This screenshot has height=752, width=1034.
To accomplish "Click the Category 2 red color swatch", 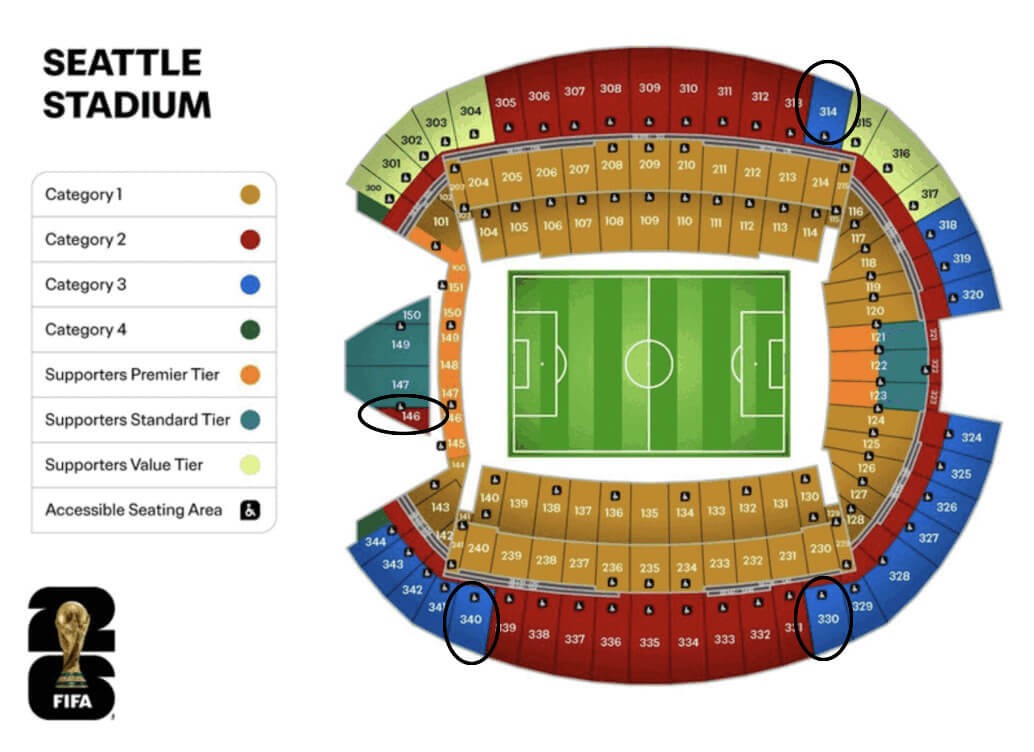I will (x=250, y=240).
